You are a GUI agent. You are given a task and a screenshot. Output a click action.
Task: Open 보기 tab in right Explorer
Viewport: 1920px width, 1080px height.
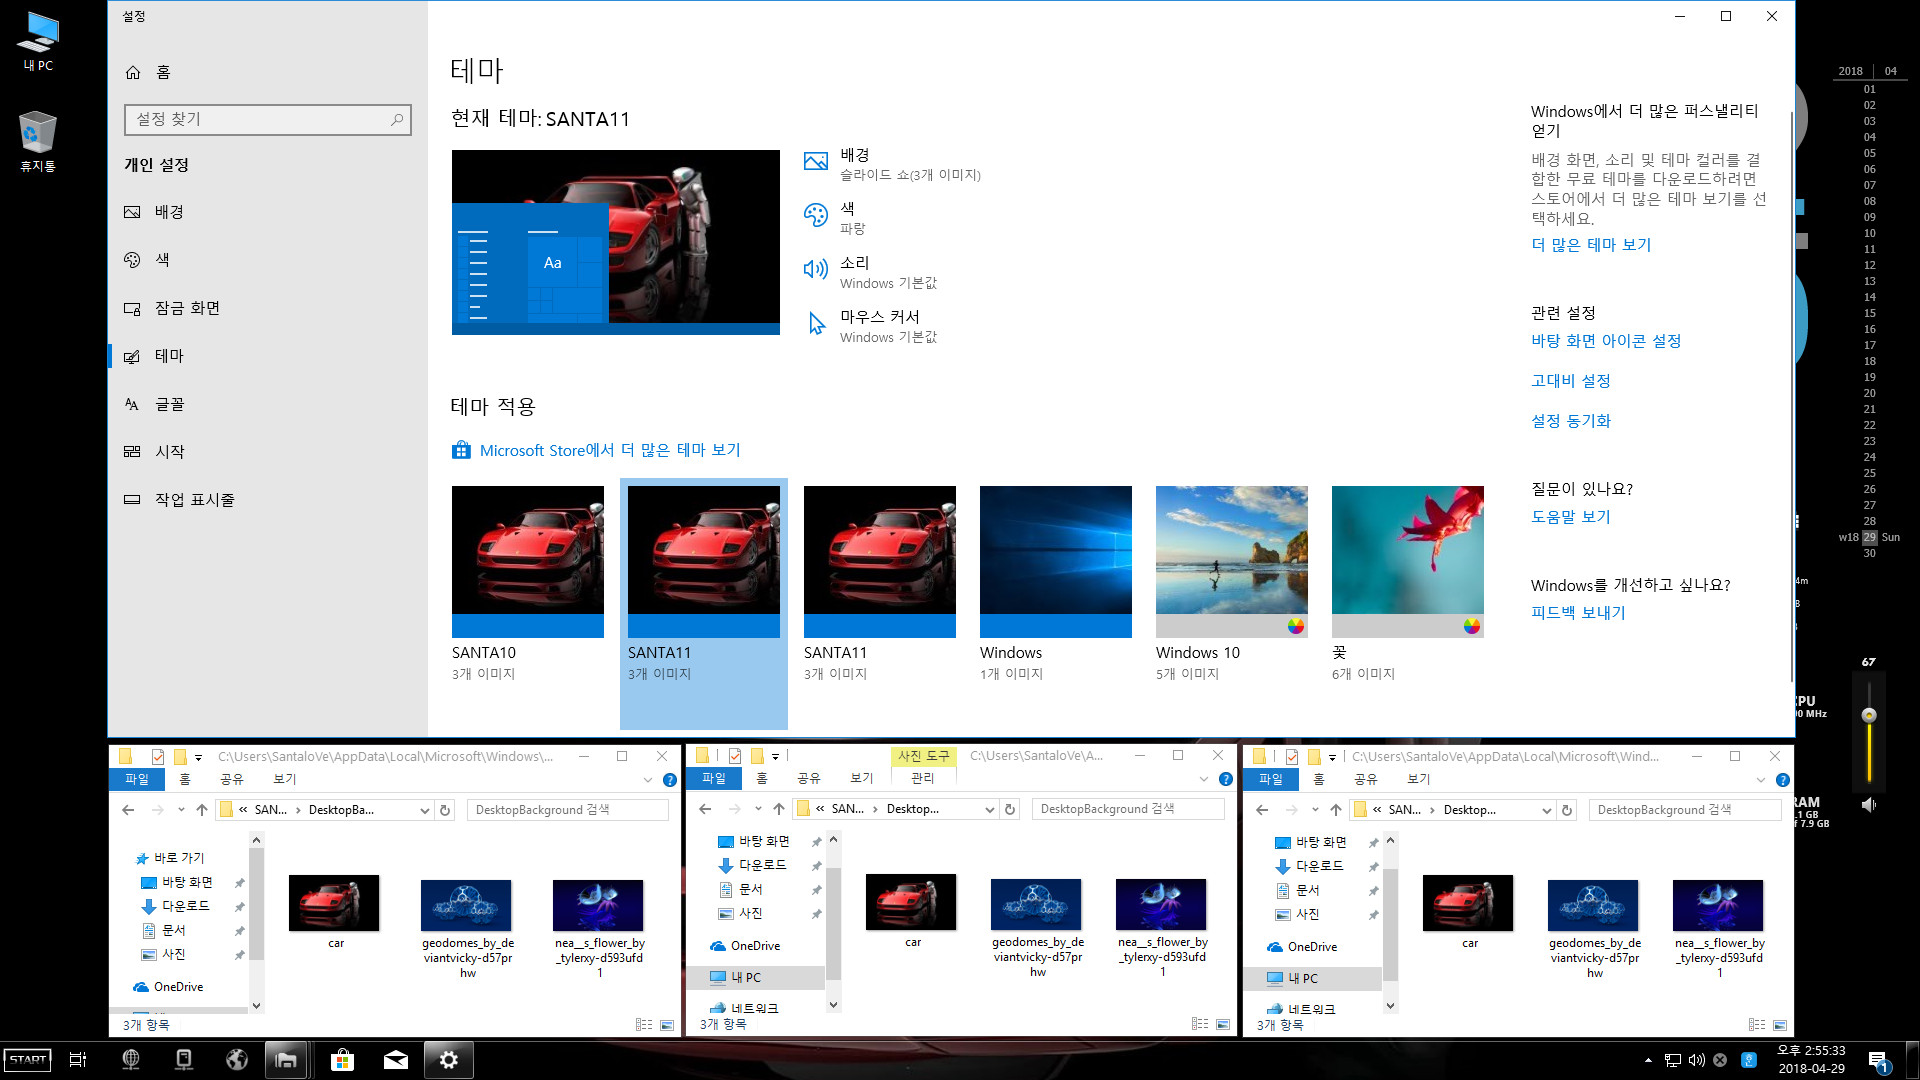pos(1419,779)
